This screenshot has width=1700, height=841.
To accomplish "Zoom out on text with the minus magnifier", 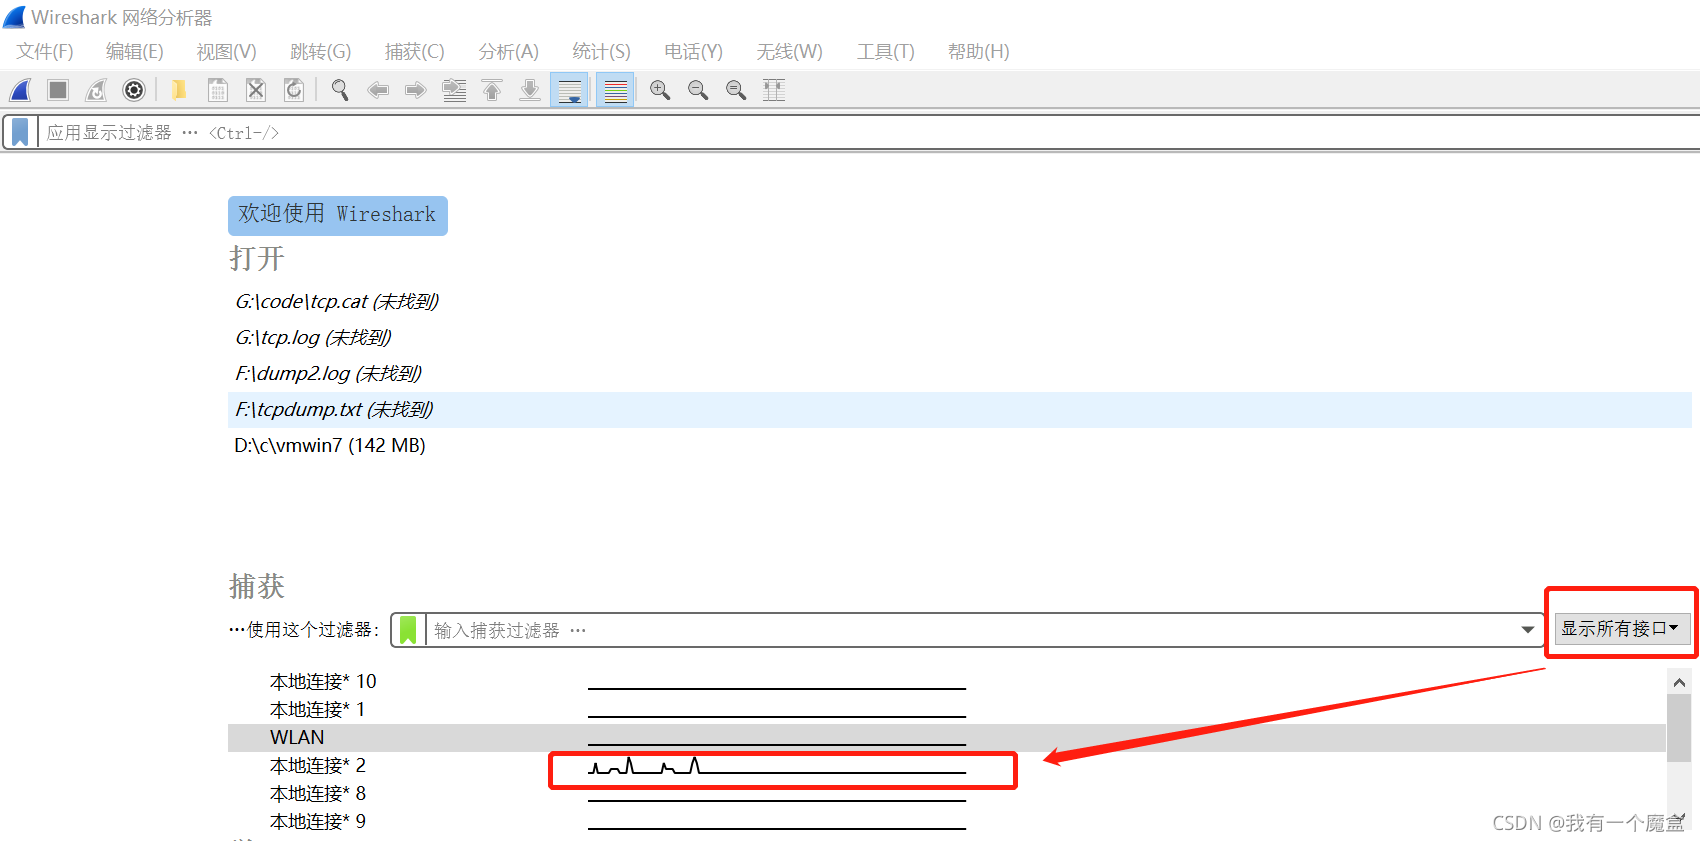I will [x=698, y=90].
